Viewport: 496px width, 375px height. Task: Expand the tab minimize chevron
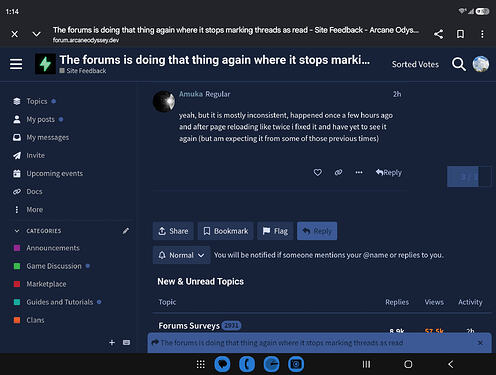click(x=36, y=34)
